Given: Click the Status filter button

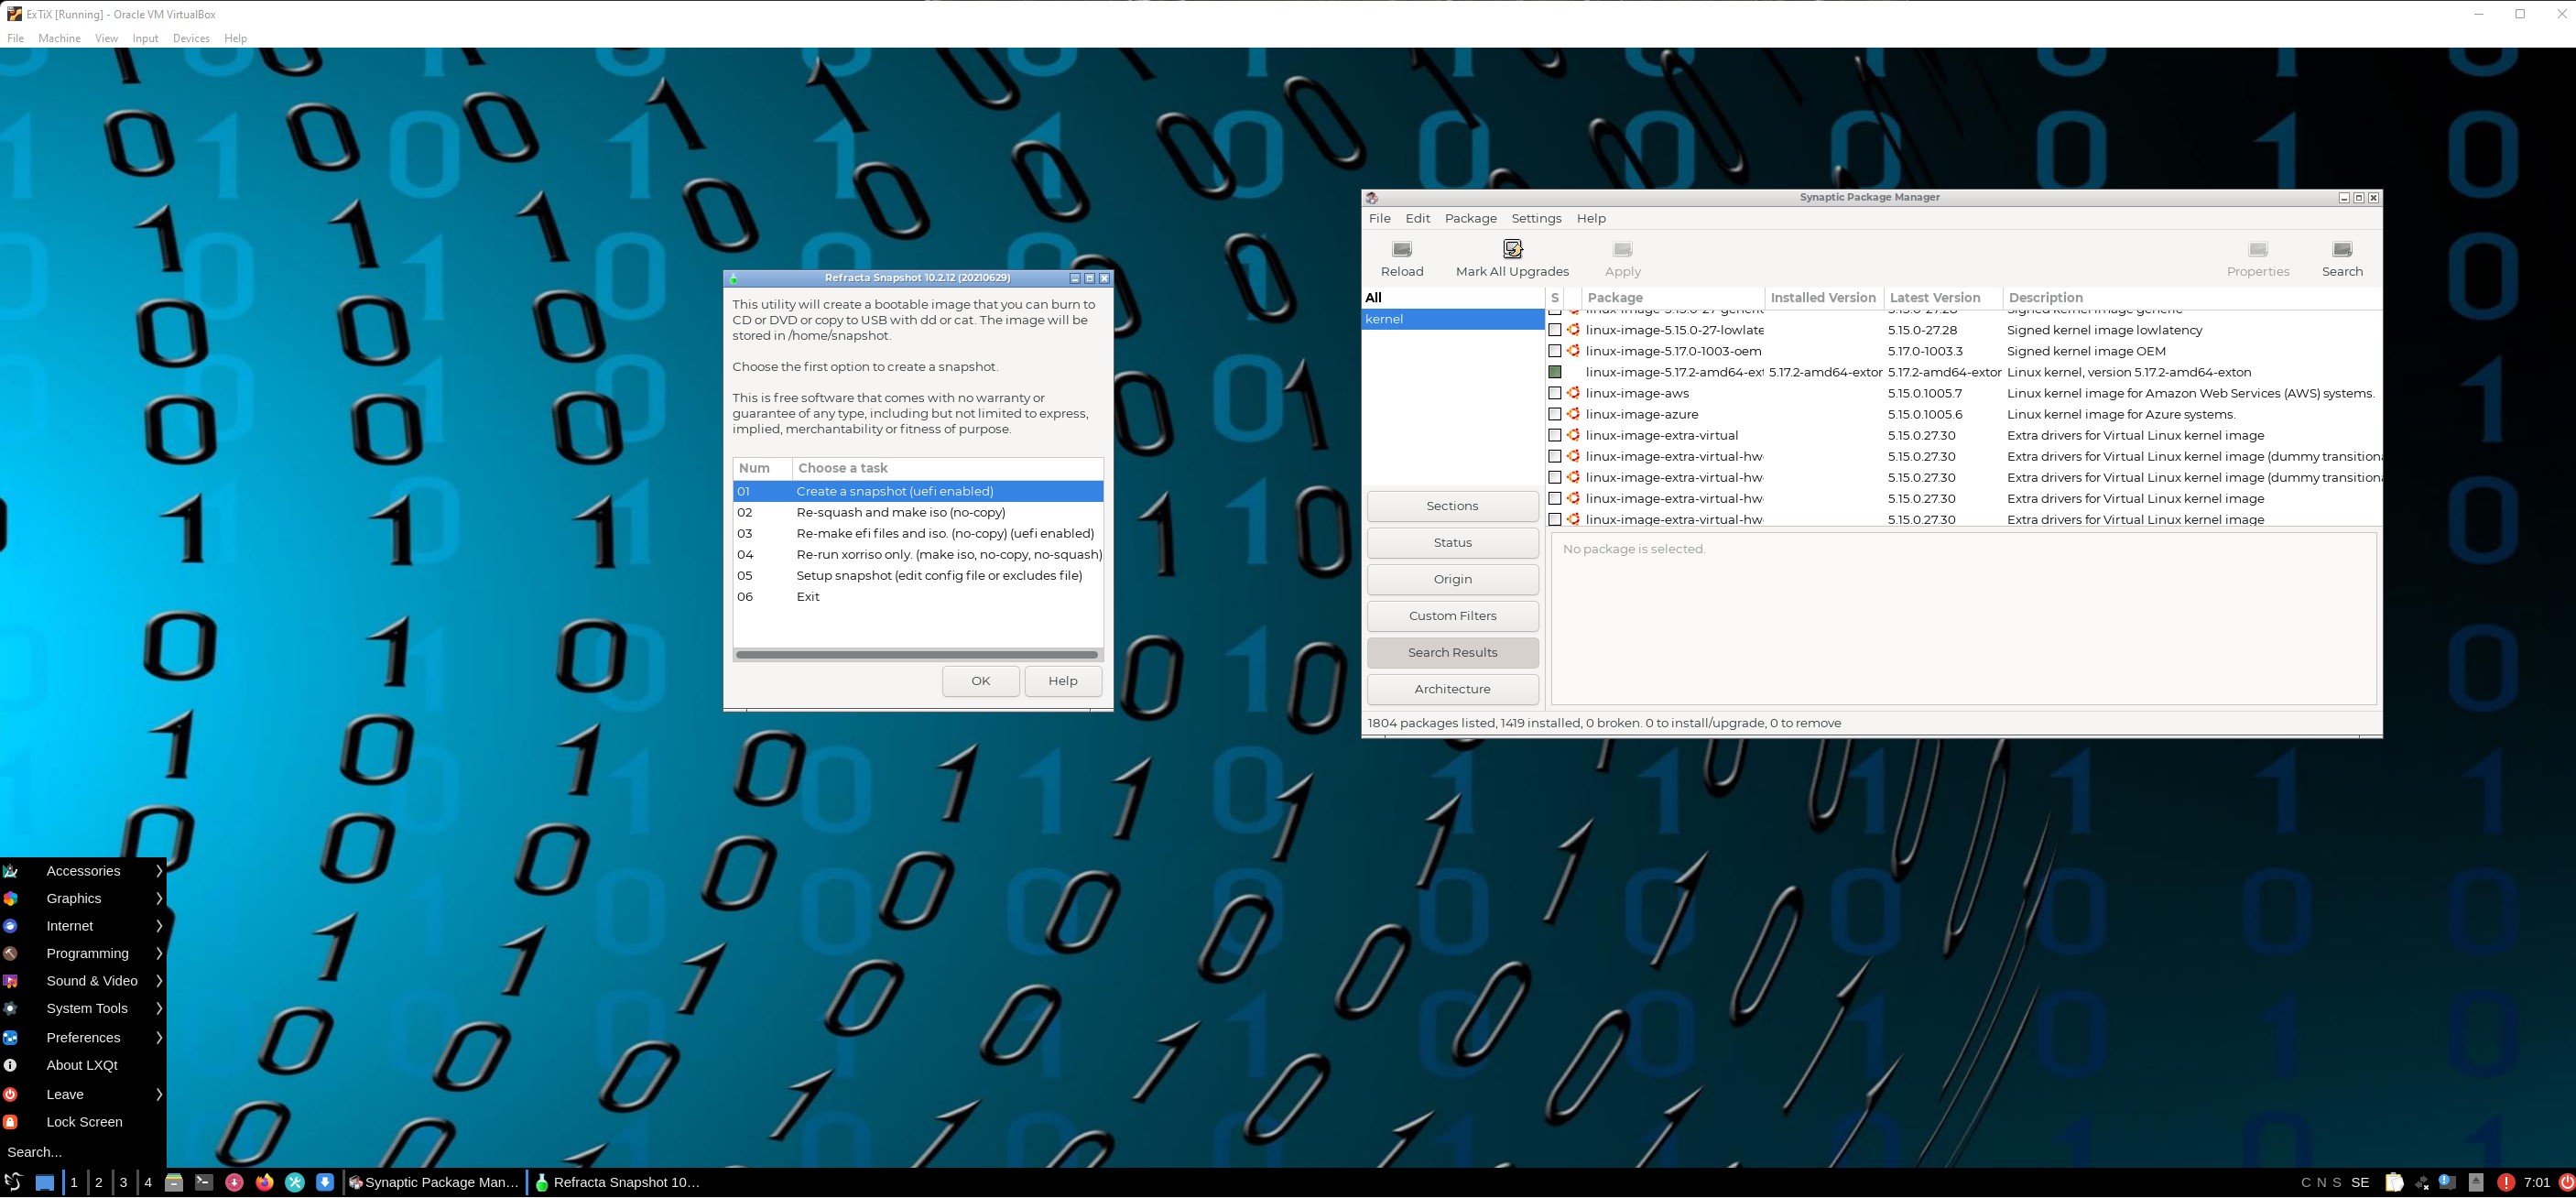Looking at the screenshot, I should (x=1452, y=542).
